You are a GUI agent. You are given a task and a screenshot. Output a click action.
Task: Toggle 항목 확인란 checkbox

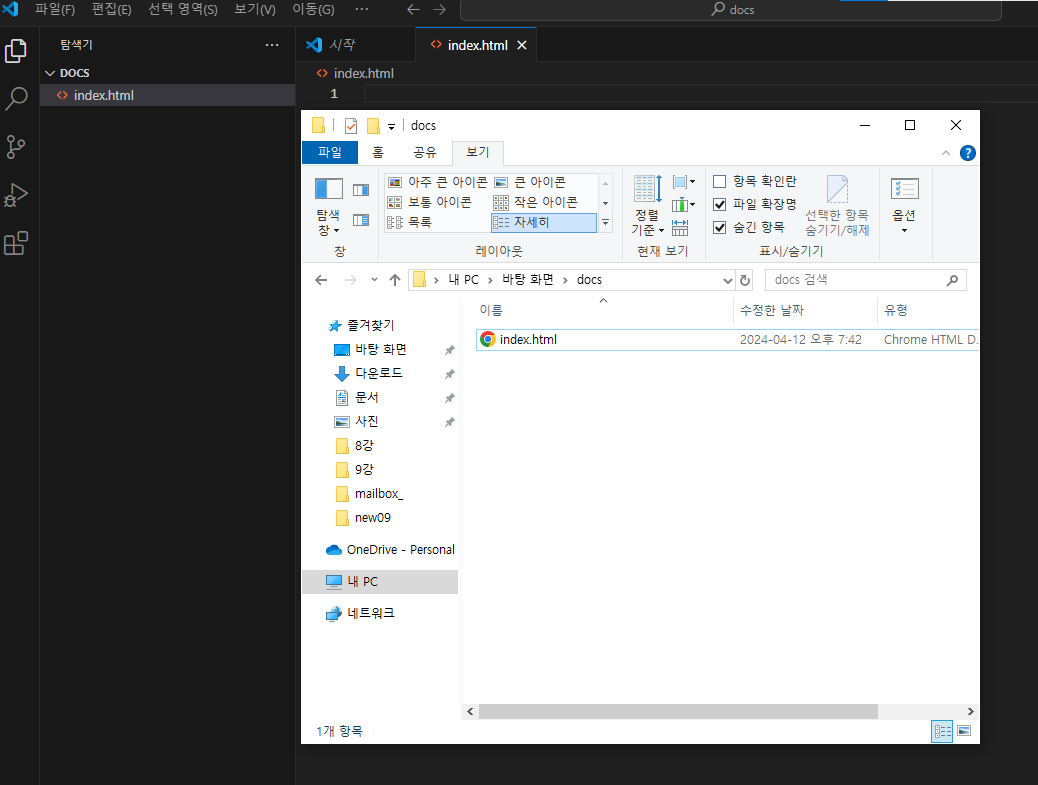point(720,181)
